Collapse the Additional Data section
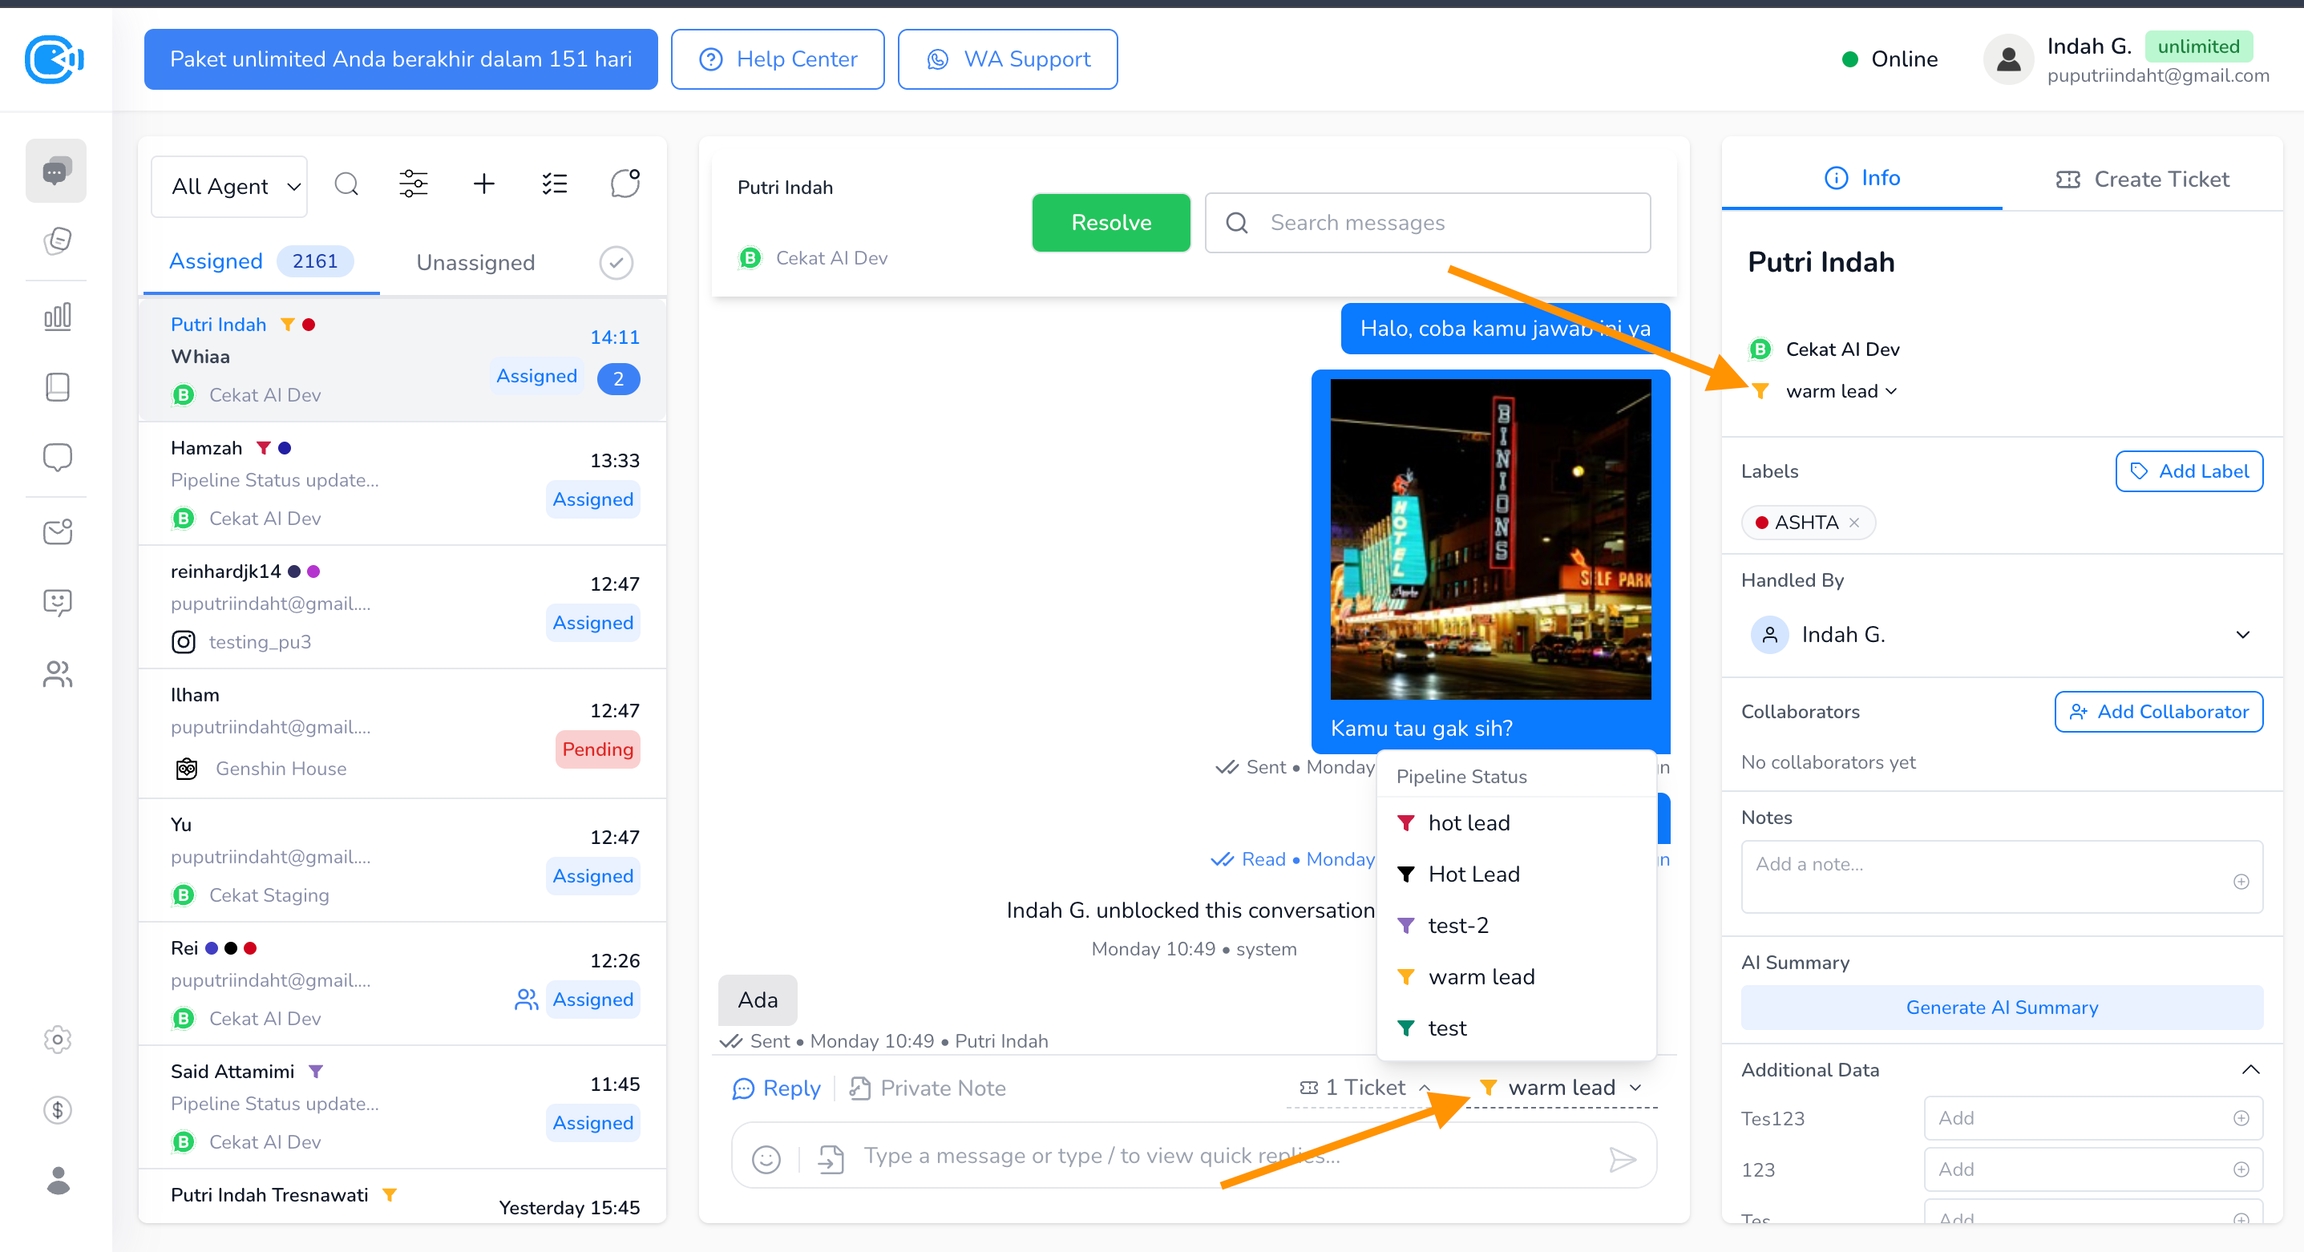The width and height of the screenshot is (2304, 1252). click(2250, 1070)
